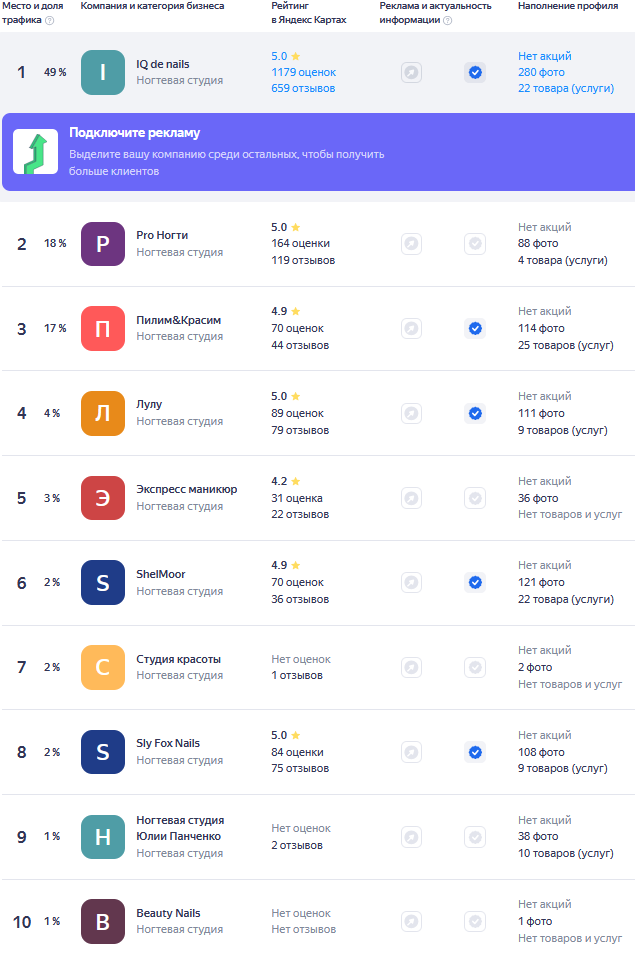Click the Студия красоты yellow avatar
Viewport: 635px width, 960px height.
103,667
